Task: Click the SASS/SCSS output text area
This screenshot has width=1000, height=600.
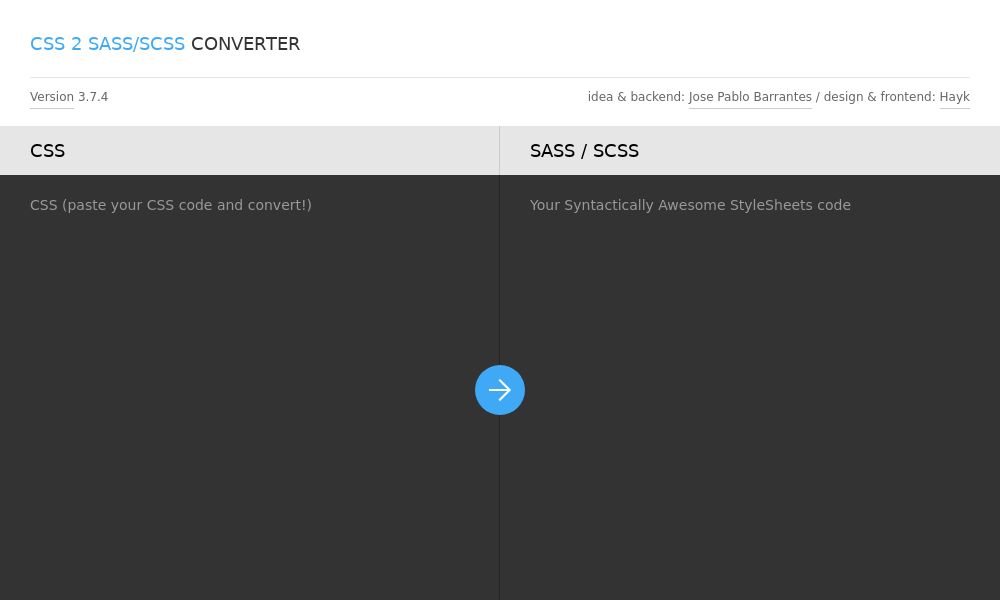Action: coord(750,387)
